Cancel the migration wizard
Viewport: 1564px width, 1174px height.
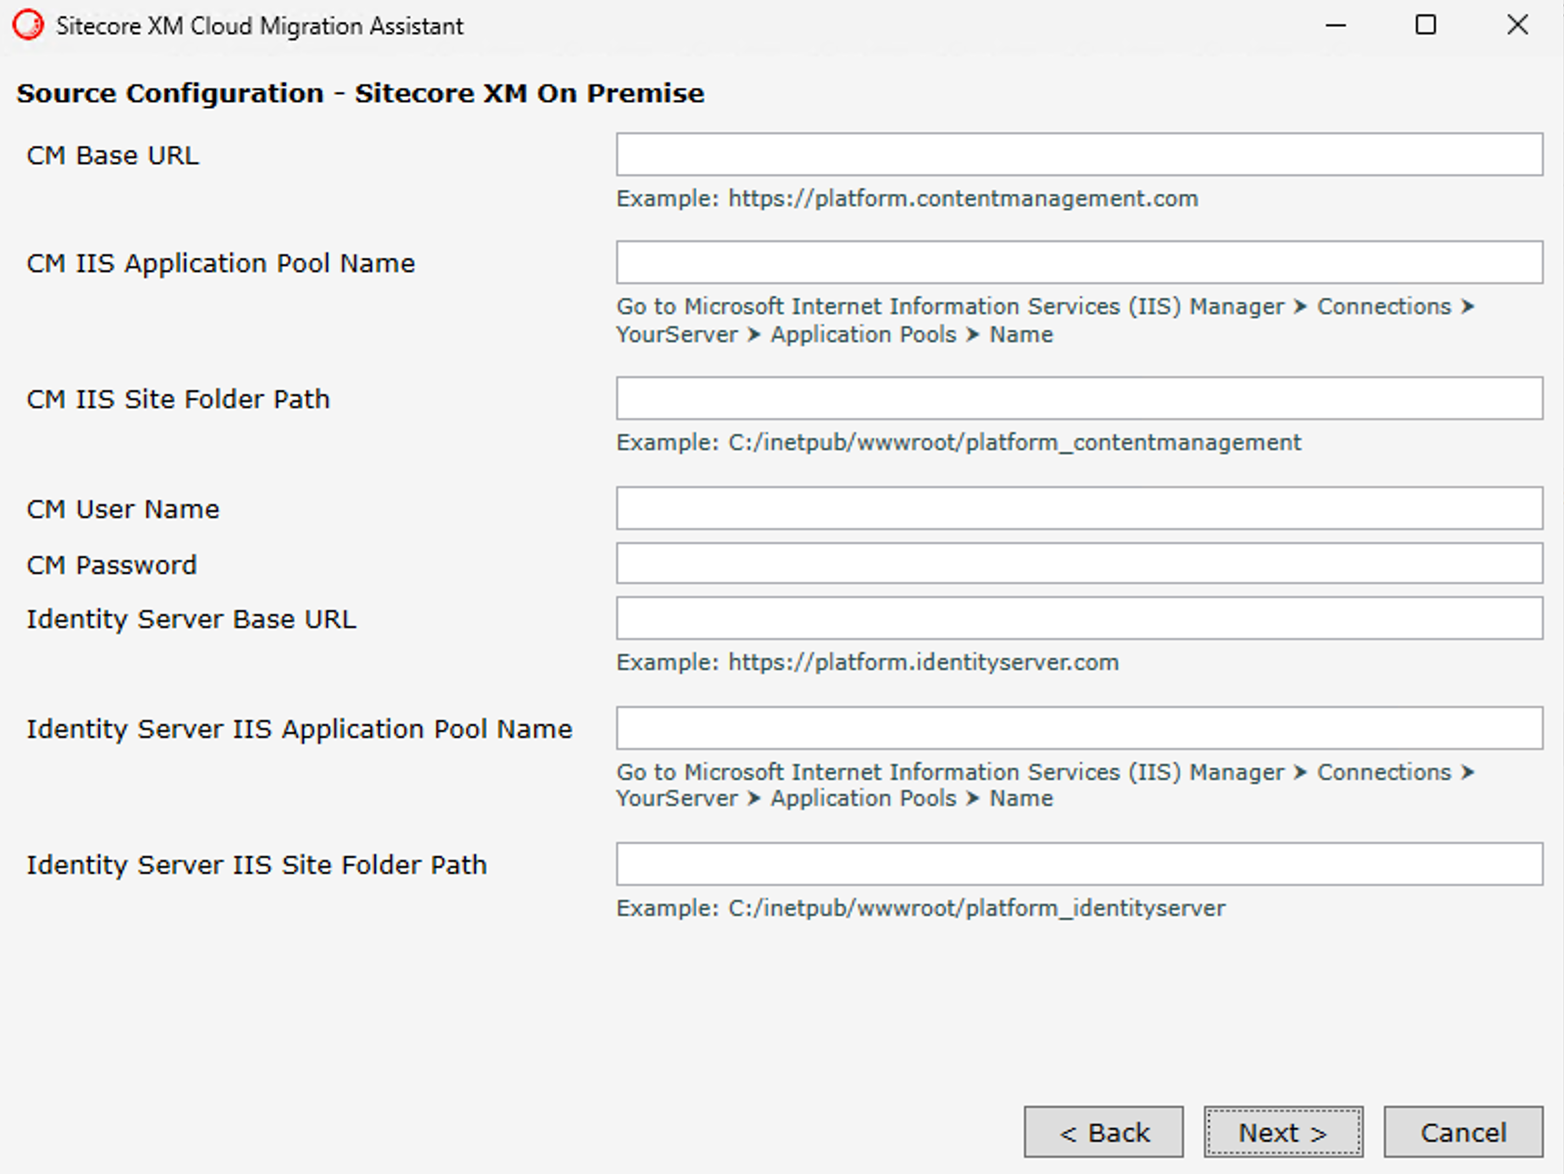(x=1463, y=1132)
